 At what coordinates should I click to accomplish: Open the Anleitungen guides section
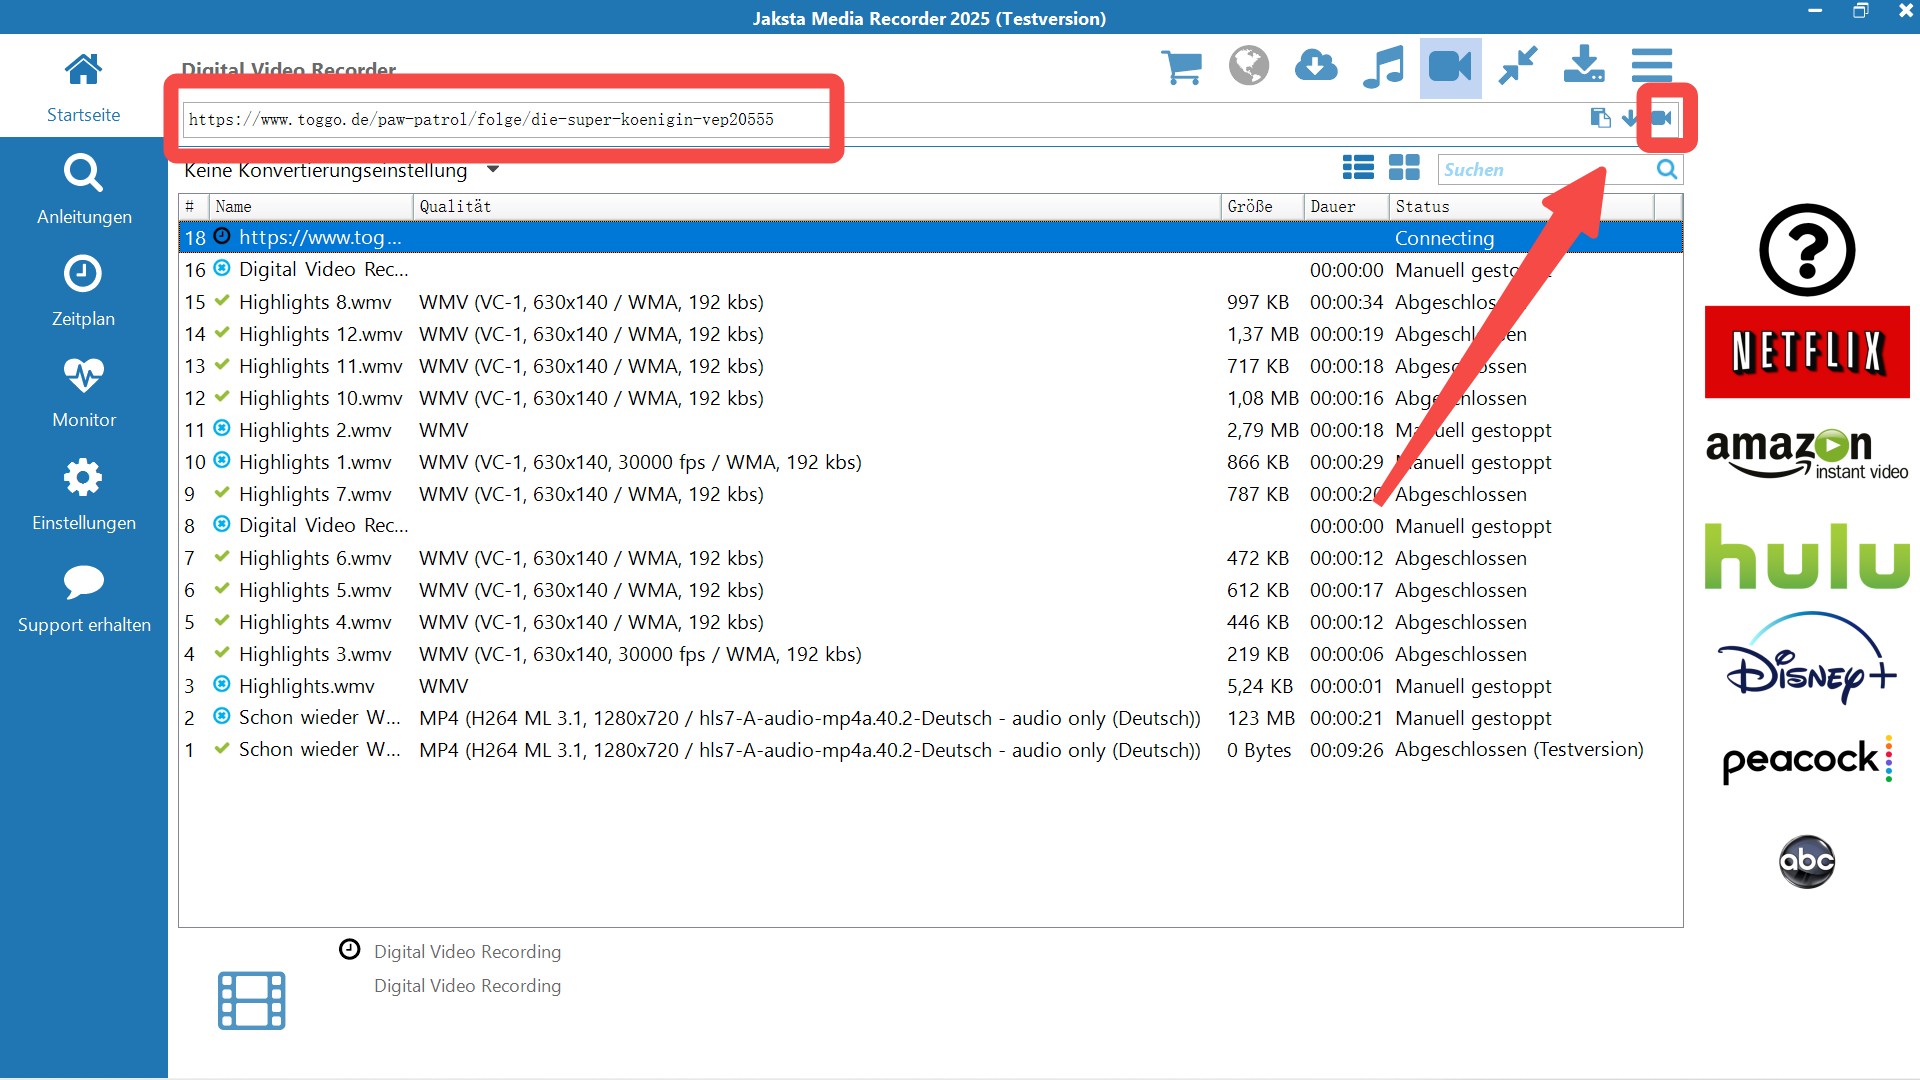pyautogui.click(x=83, y=189)
